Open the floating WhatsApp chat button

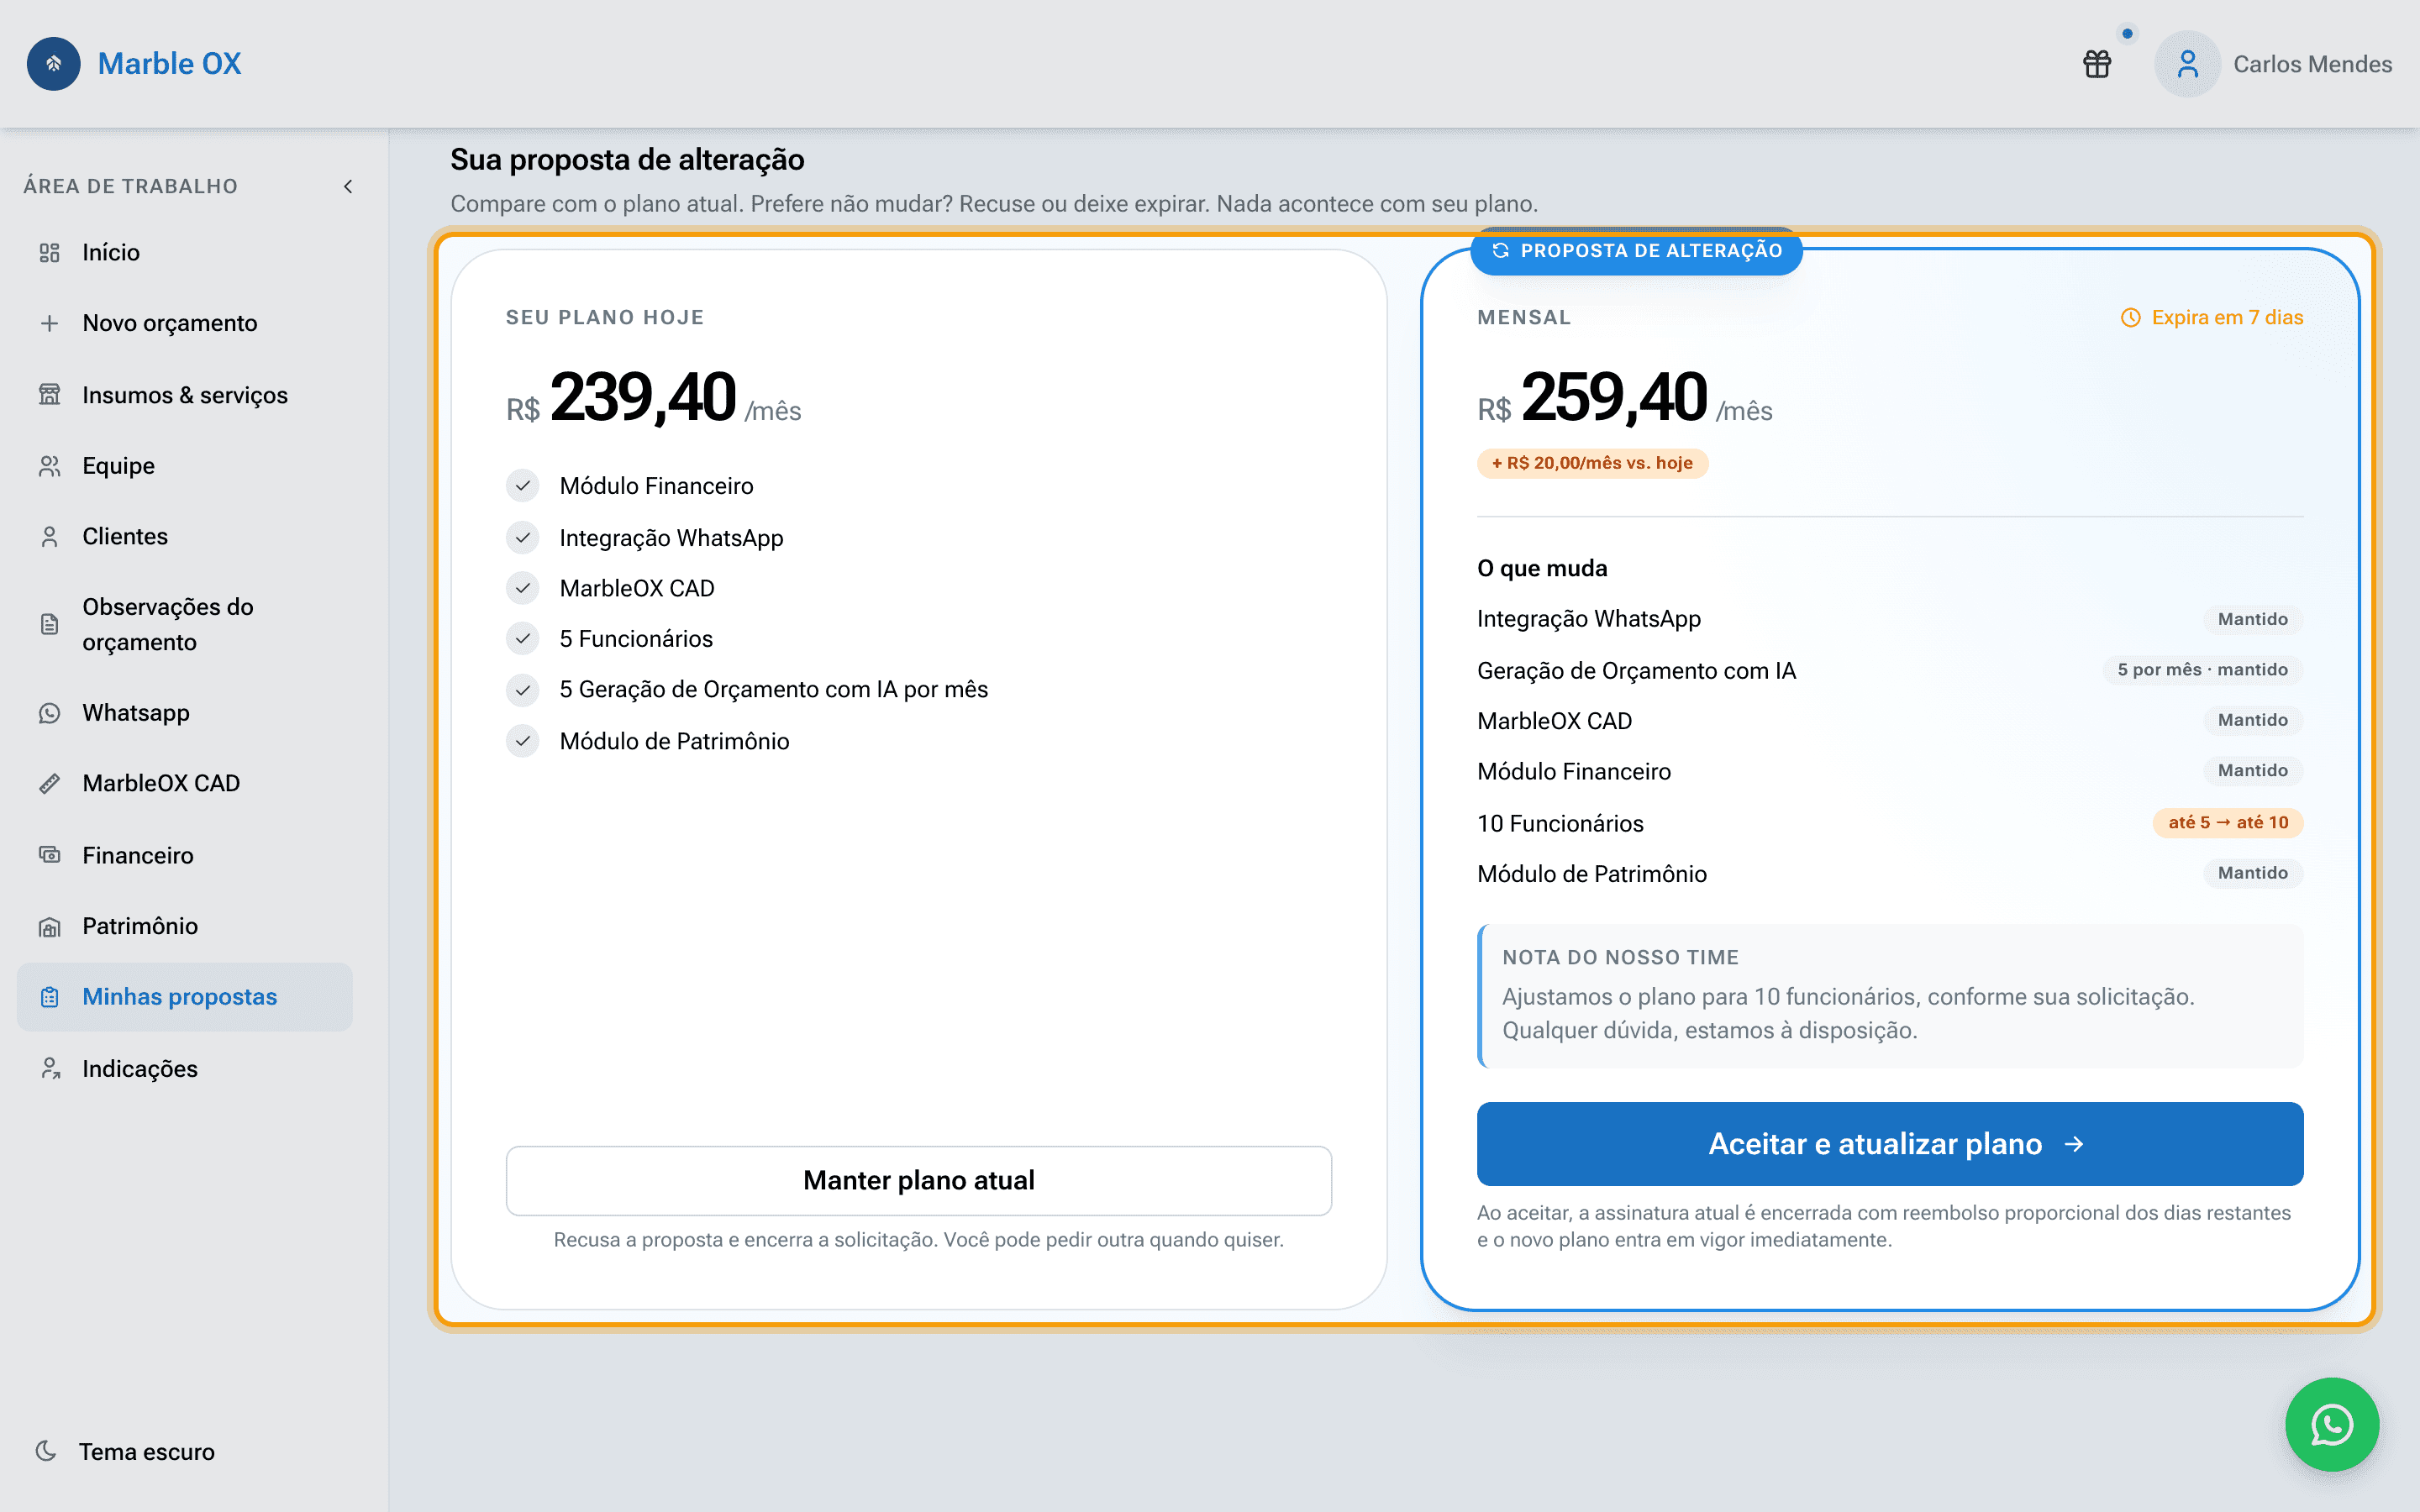(x=2332, y=1424)
